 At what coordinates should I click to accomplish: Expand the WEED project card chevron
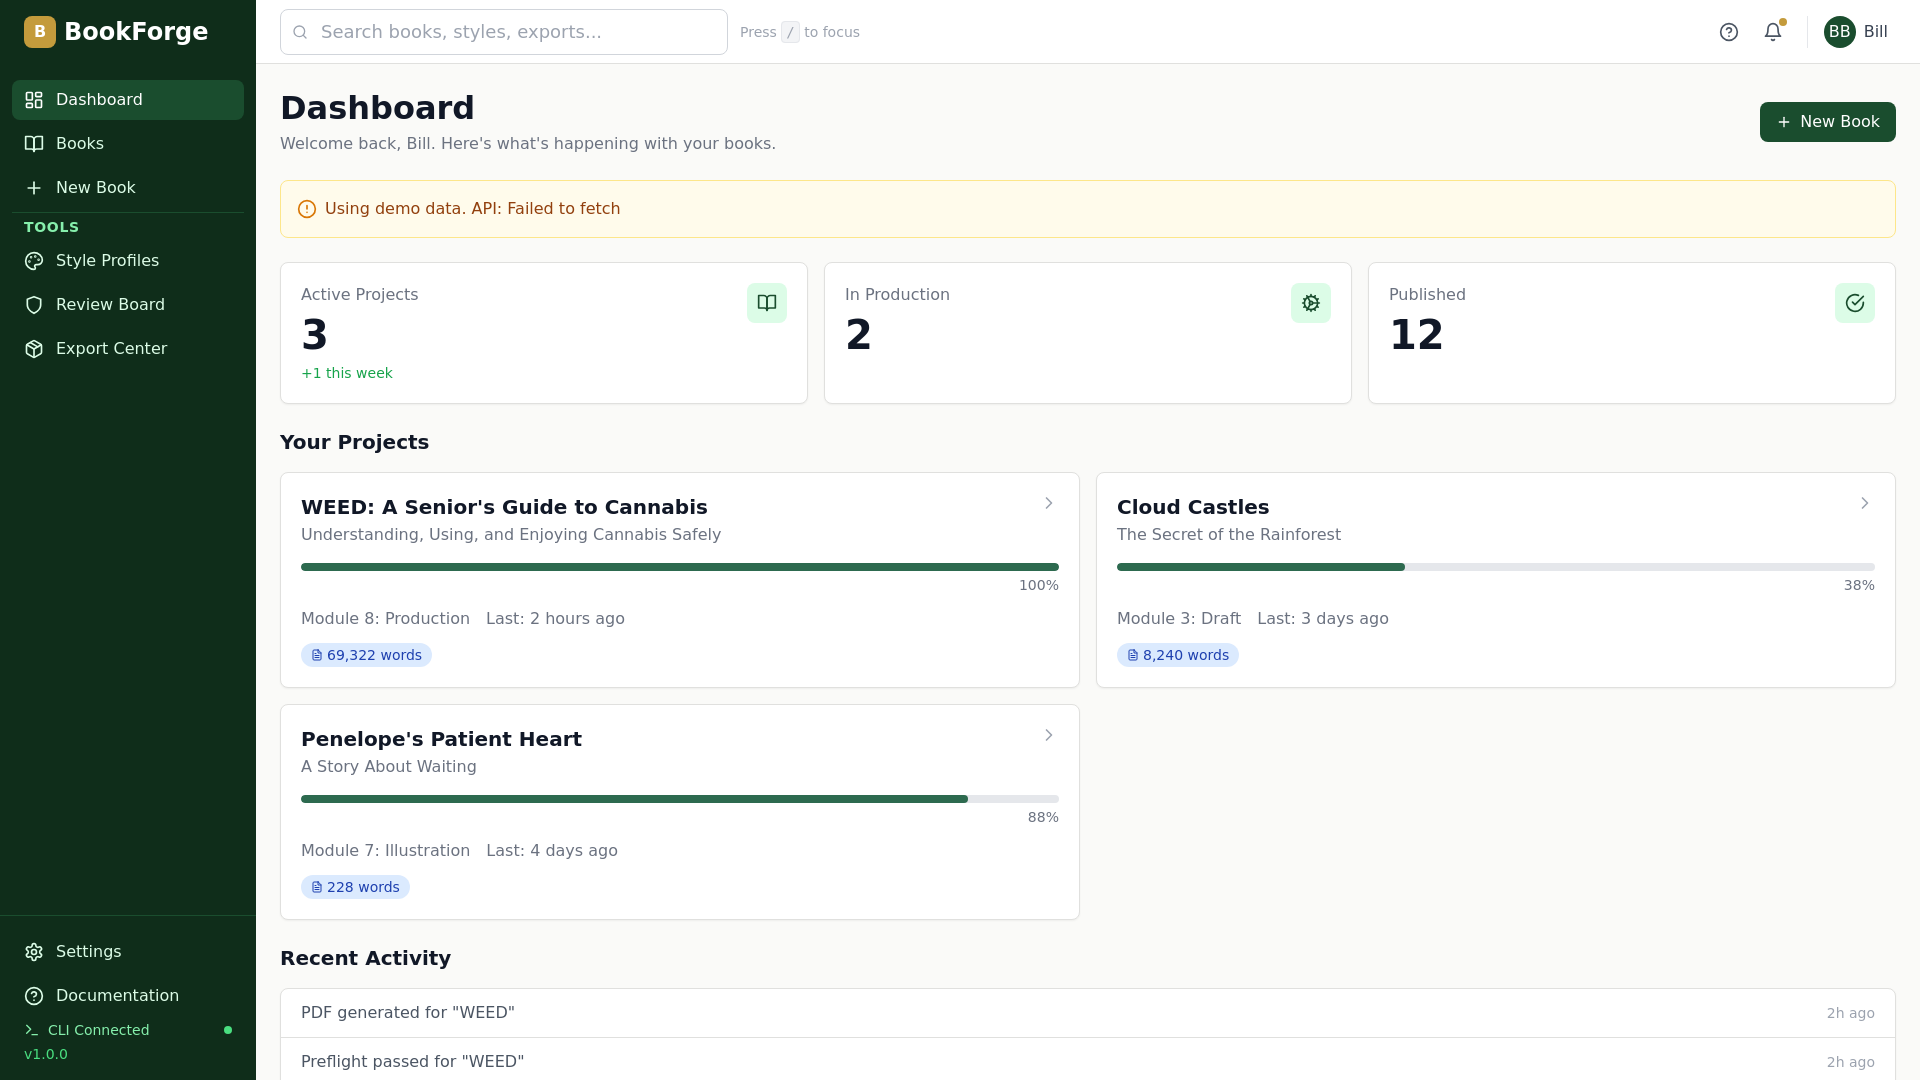[x=1049, y=503]
